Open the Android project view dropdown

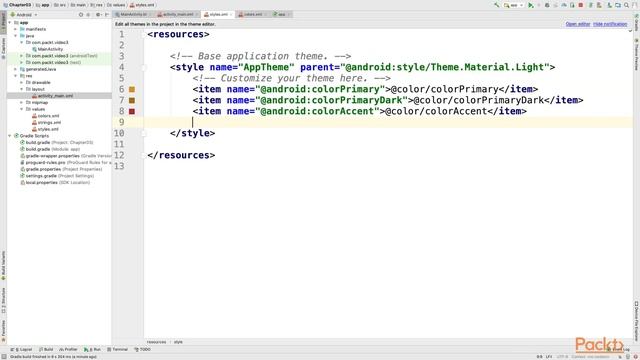[24, 15]
